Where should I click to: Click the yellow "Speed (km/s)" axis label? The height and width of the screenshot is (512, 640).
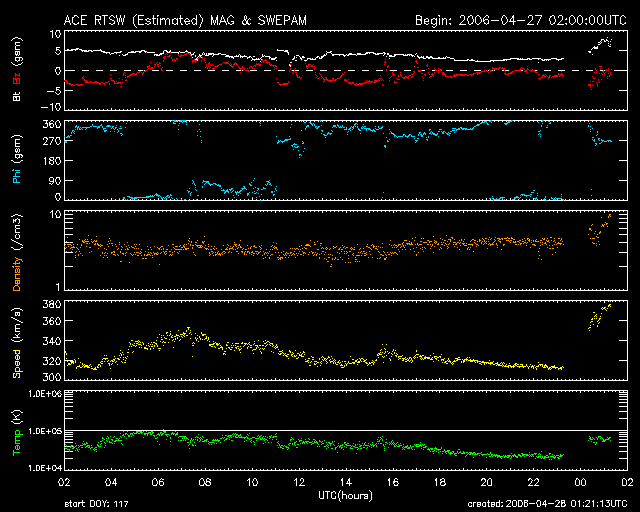tap(17, 343)
